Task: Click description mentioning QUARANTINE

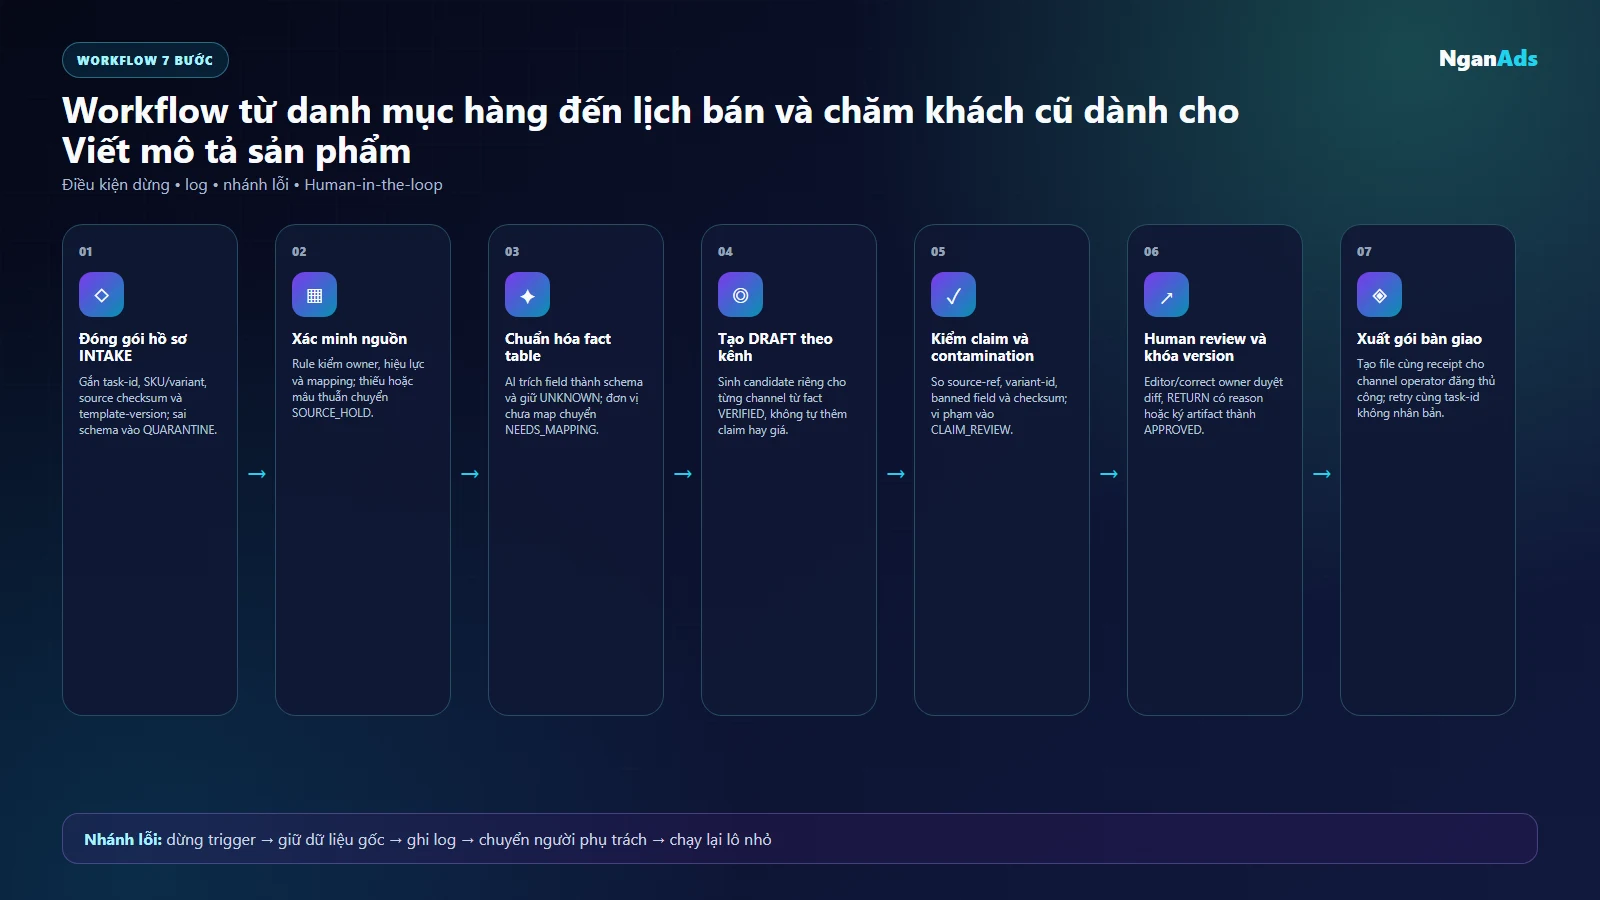Action: (x=148, y=406)
